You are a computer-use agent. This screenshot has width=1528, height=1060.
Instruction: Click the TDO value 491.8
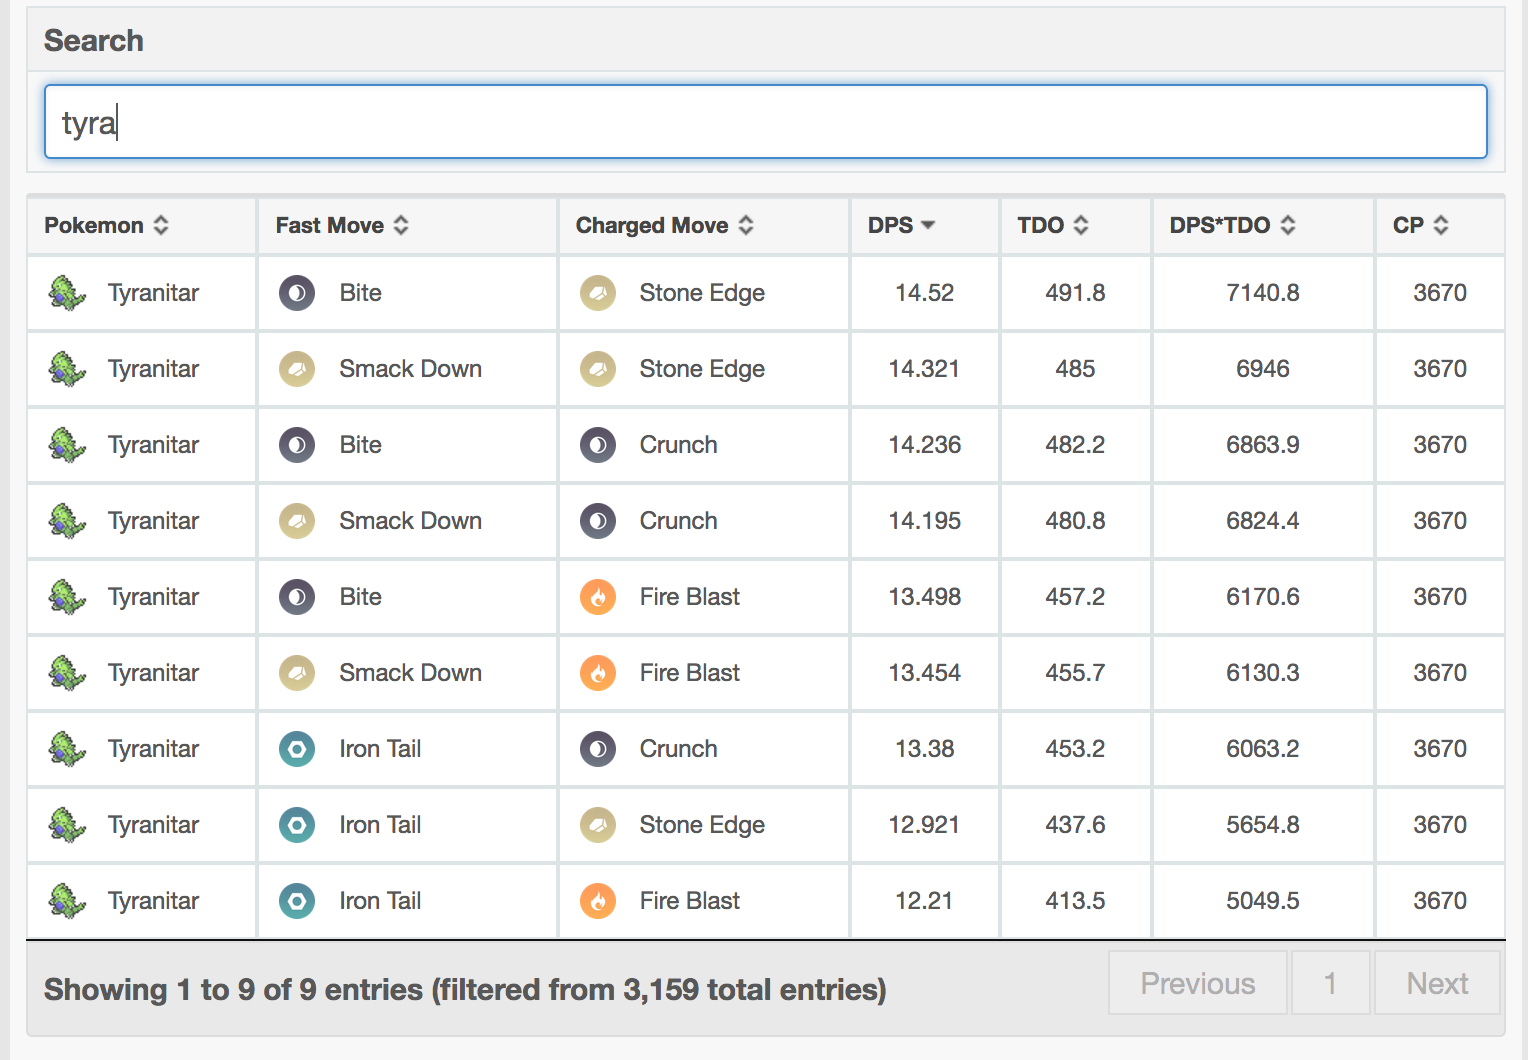[x=1076, y=293]
